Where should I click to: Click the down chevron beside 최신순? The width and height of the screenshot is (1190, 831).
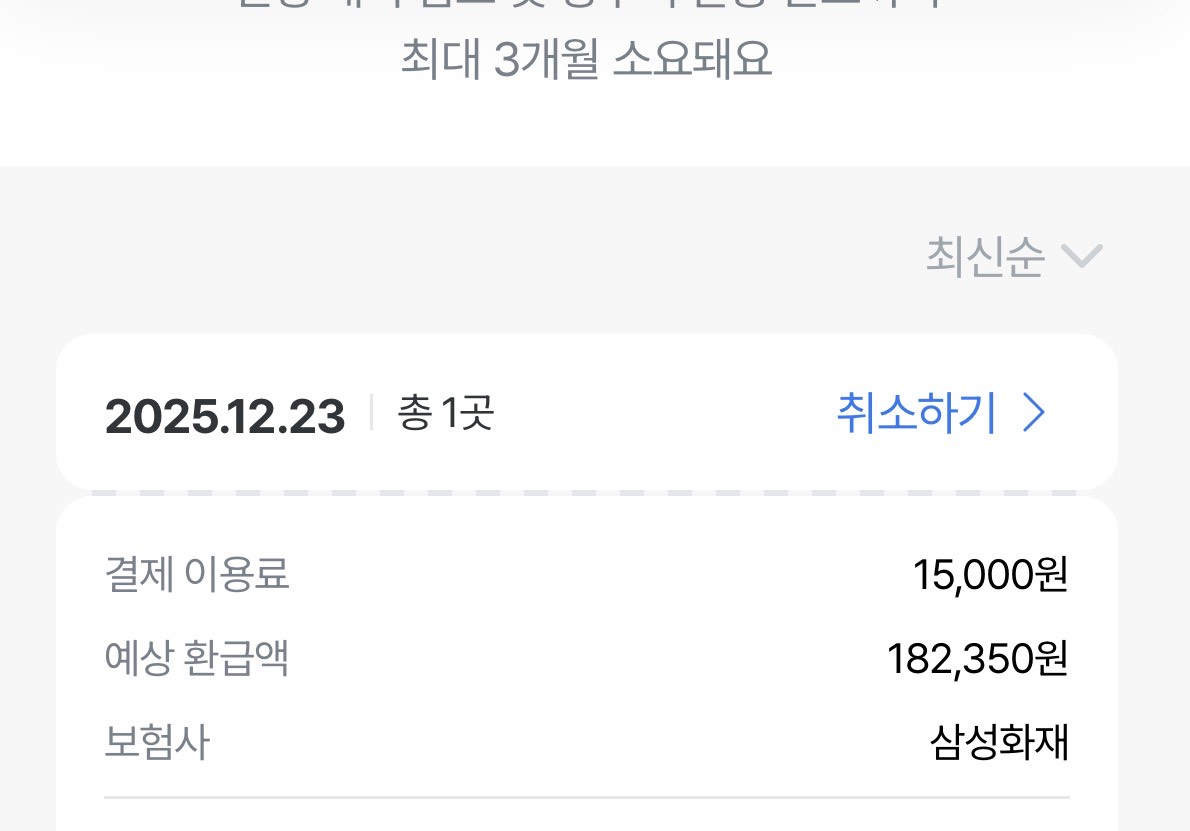[x=1081, y=257]
